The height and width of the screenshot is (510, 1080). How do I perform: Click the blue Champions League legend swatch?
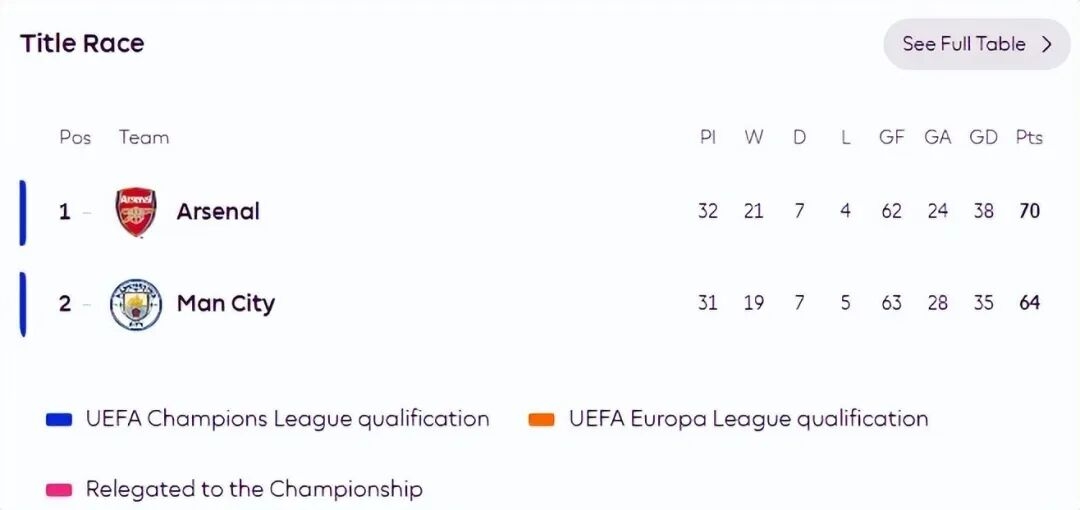60,420
